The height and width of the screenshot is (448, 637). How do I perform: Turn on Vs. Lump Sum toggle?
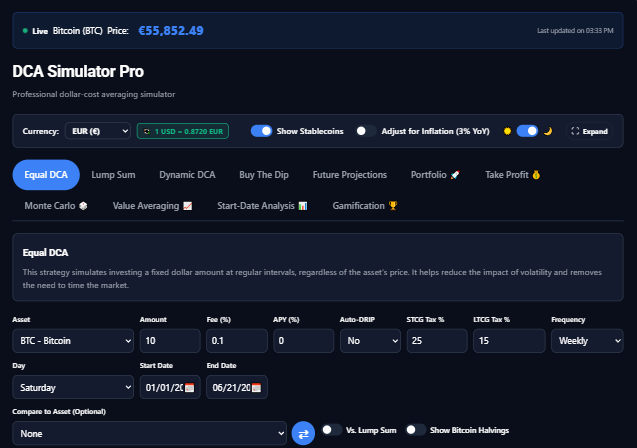(x=332, y=430)
